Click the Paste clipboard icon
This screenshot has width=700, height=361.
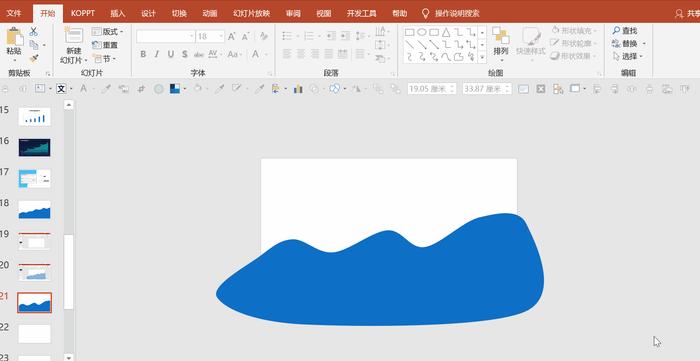(14, 37)
